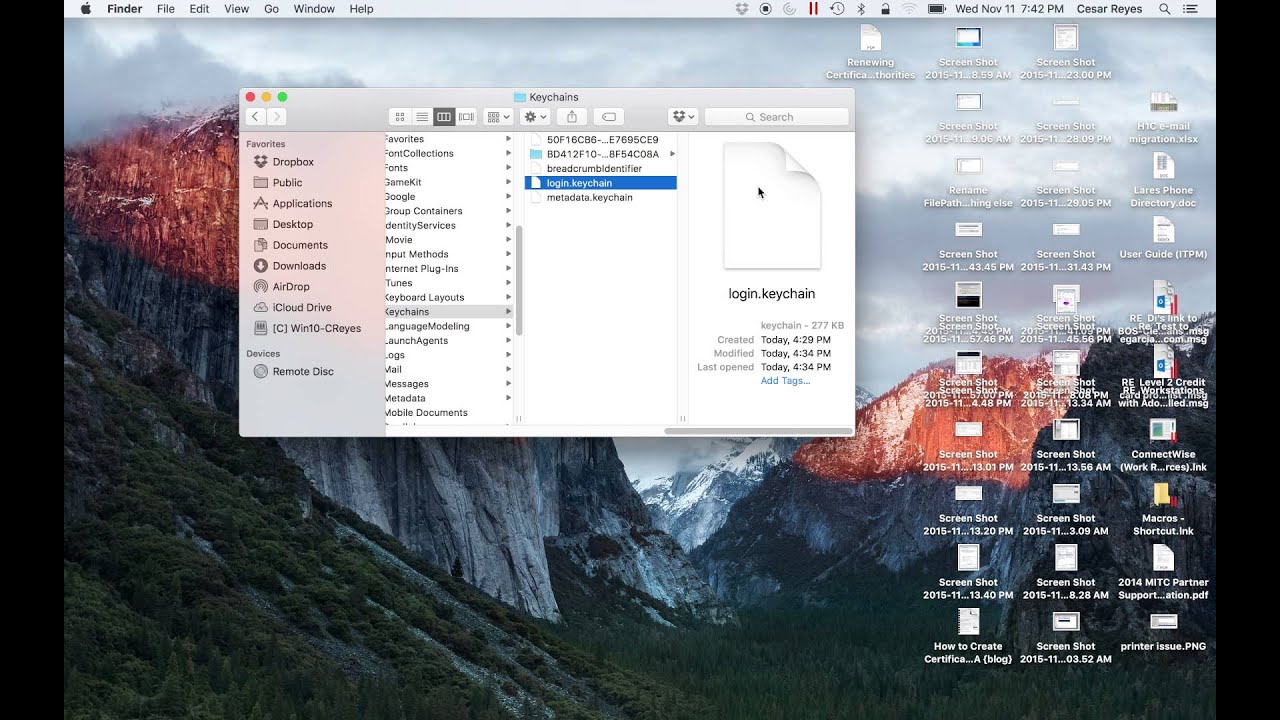Open the Edit menu
This screenshot has width=1280, height=720.
click(199, 9)
